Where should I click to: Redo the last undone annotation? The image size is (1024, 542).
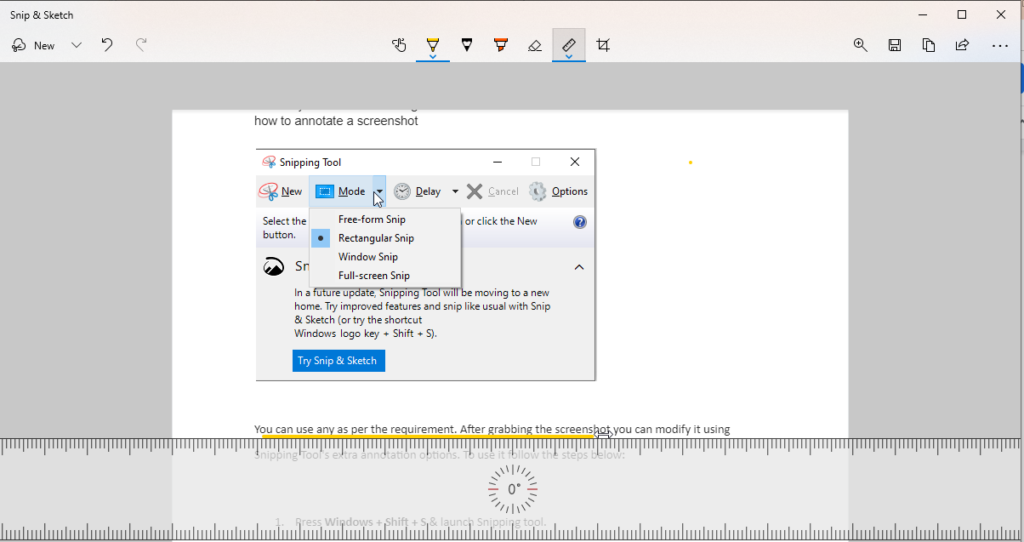(x=141, y=45)
